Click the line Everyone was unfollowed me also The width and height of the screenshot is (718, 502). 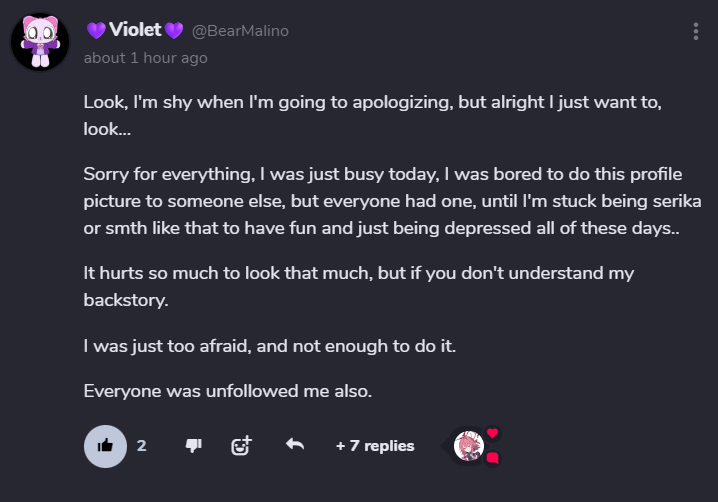[228, 391]
